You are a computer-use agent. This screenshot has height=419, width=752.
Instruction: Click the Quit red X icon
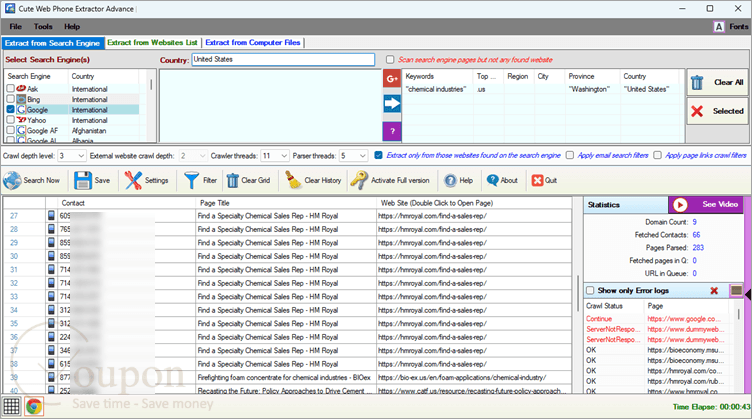point(537,180)
